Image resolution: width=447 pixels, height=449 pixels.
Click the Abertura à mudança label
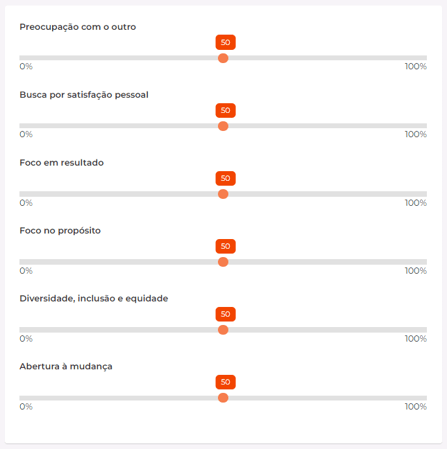(x=66, y=367)
